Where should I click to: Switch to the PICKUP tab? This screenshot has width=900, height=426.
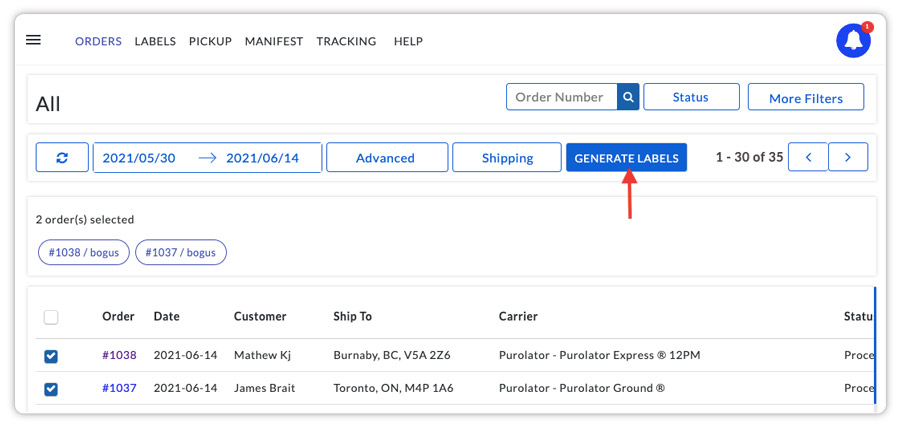210,41
